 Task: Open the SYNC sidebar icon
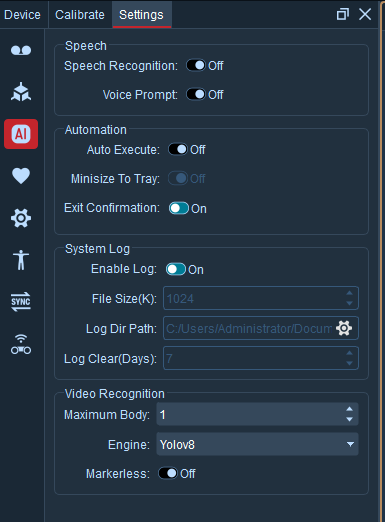(21, 302)
